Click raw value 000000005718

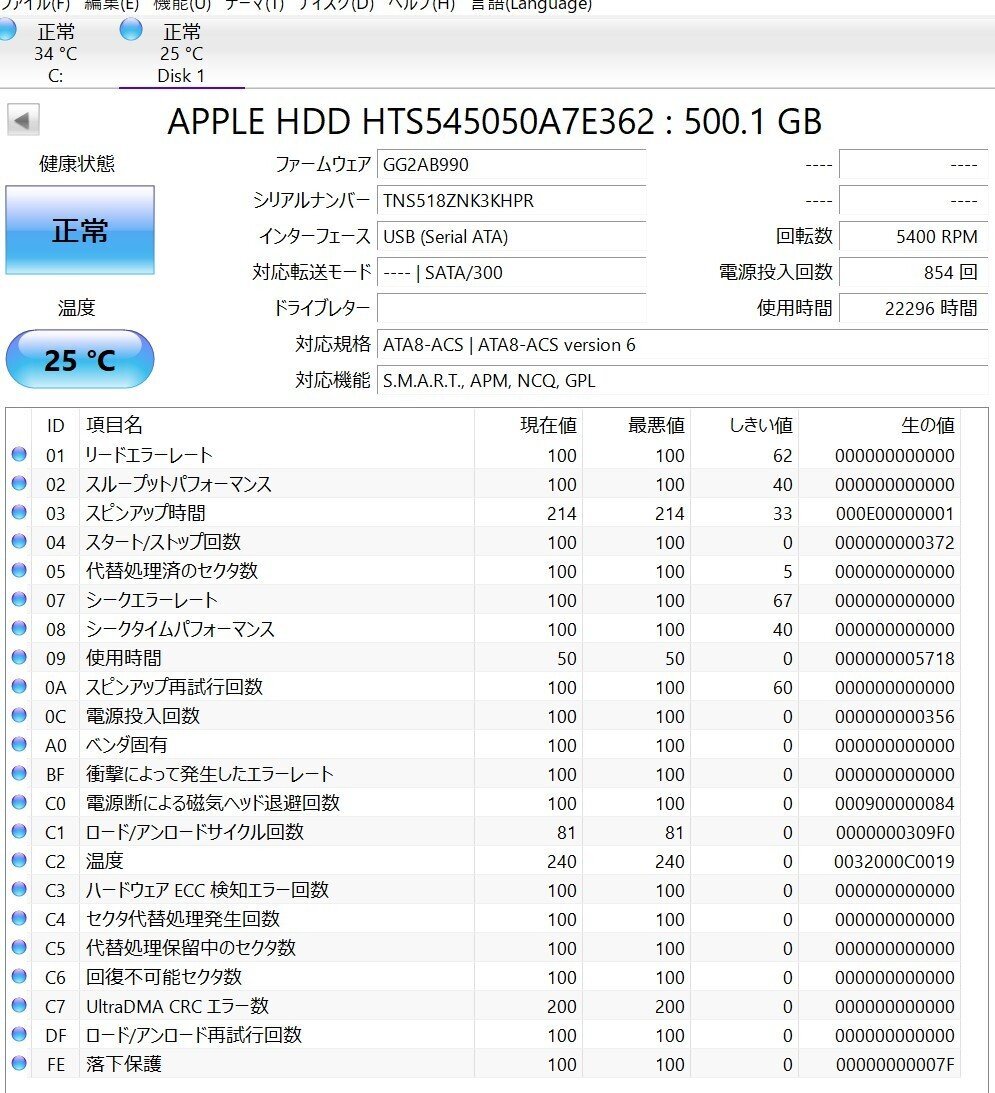[x=895, y=659]
